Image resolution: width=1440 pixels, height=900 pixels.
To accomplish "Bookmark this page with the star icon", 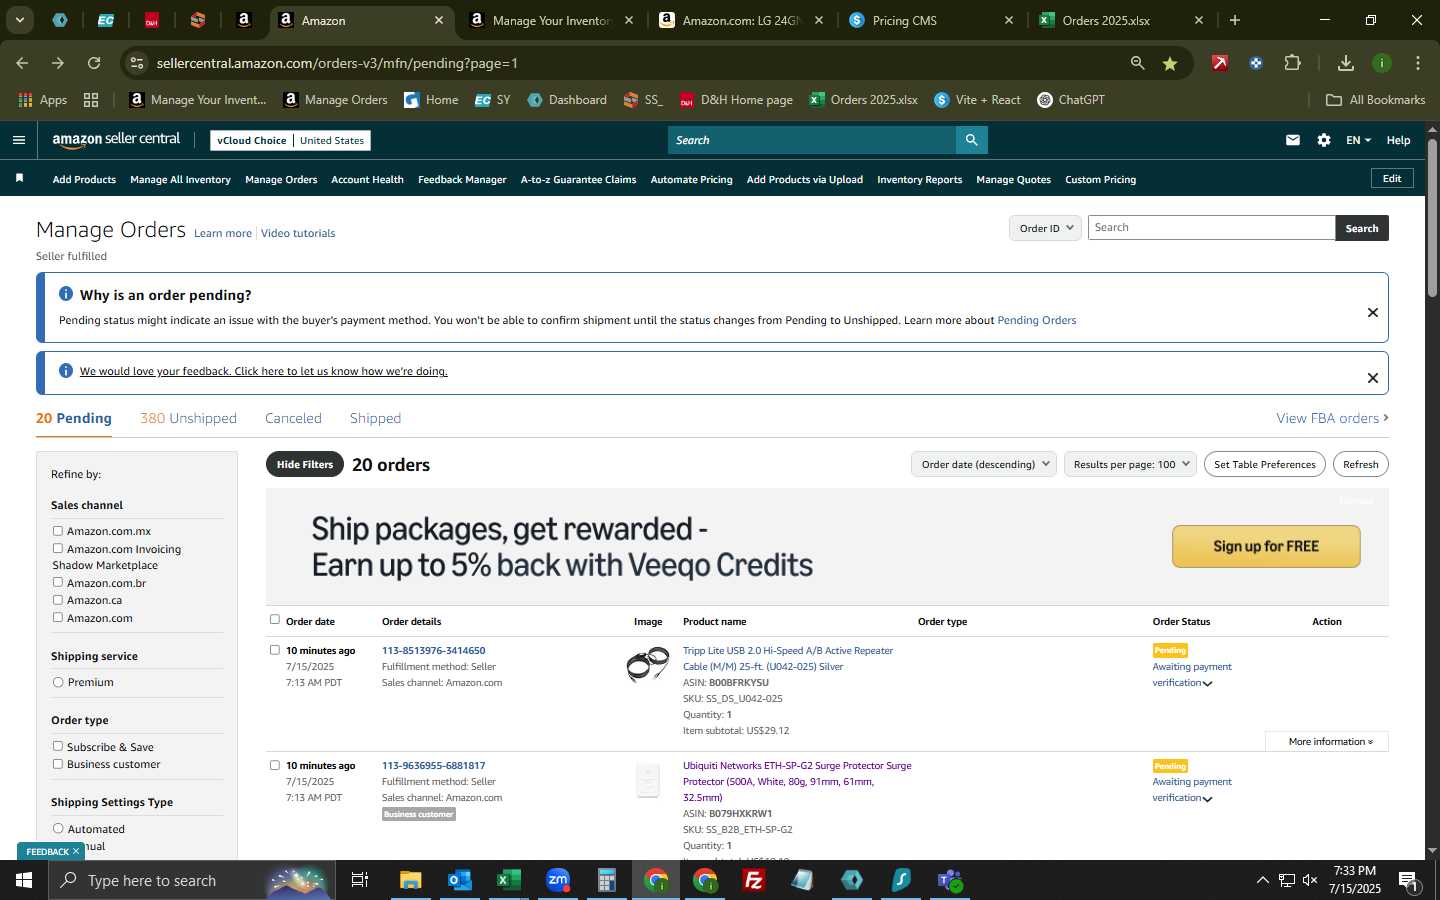I will click(1170, 63).
